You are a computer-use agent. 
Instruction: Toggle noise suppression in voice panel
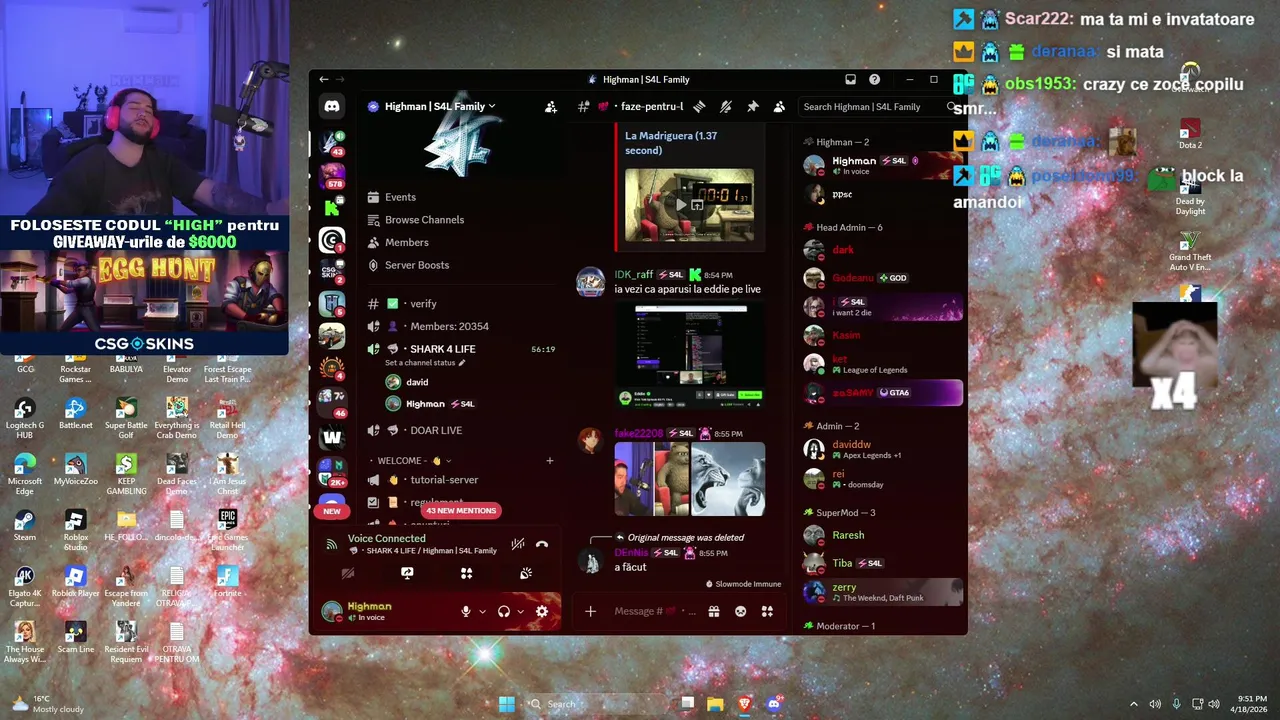point(517,544)
